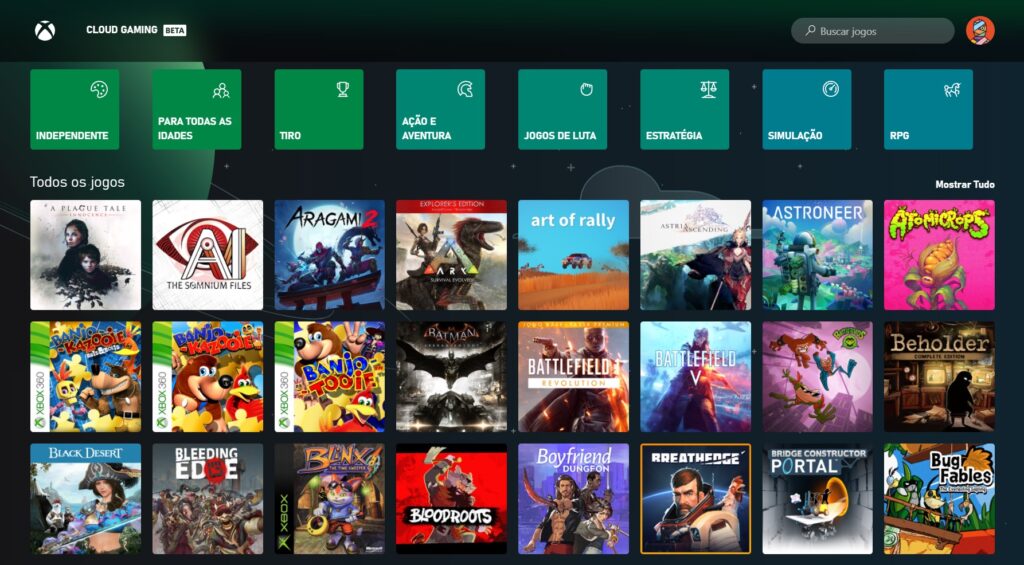
Task: Click the search magnifier icon
Action: [x=810, y=31]
